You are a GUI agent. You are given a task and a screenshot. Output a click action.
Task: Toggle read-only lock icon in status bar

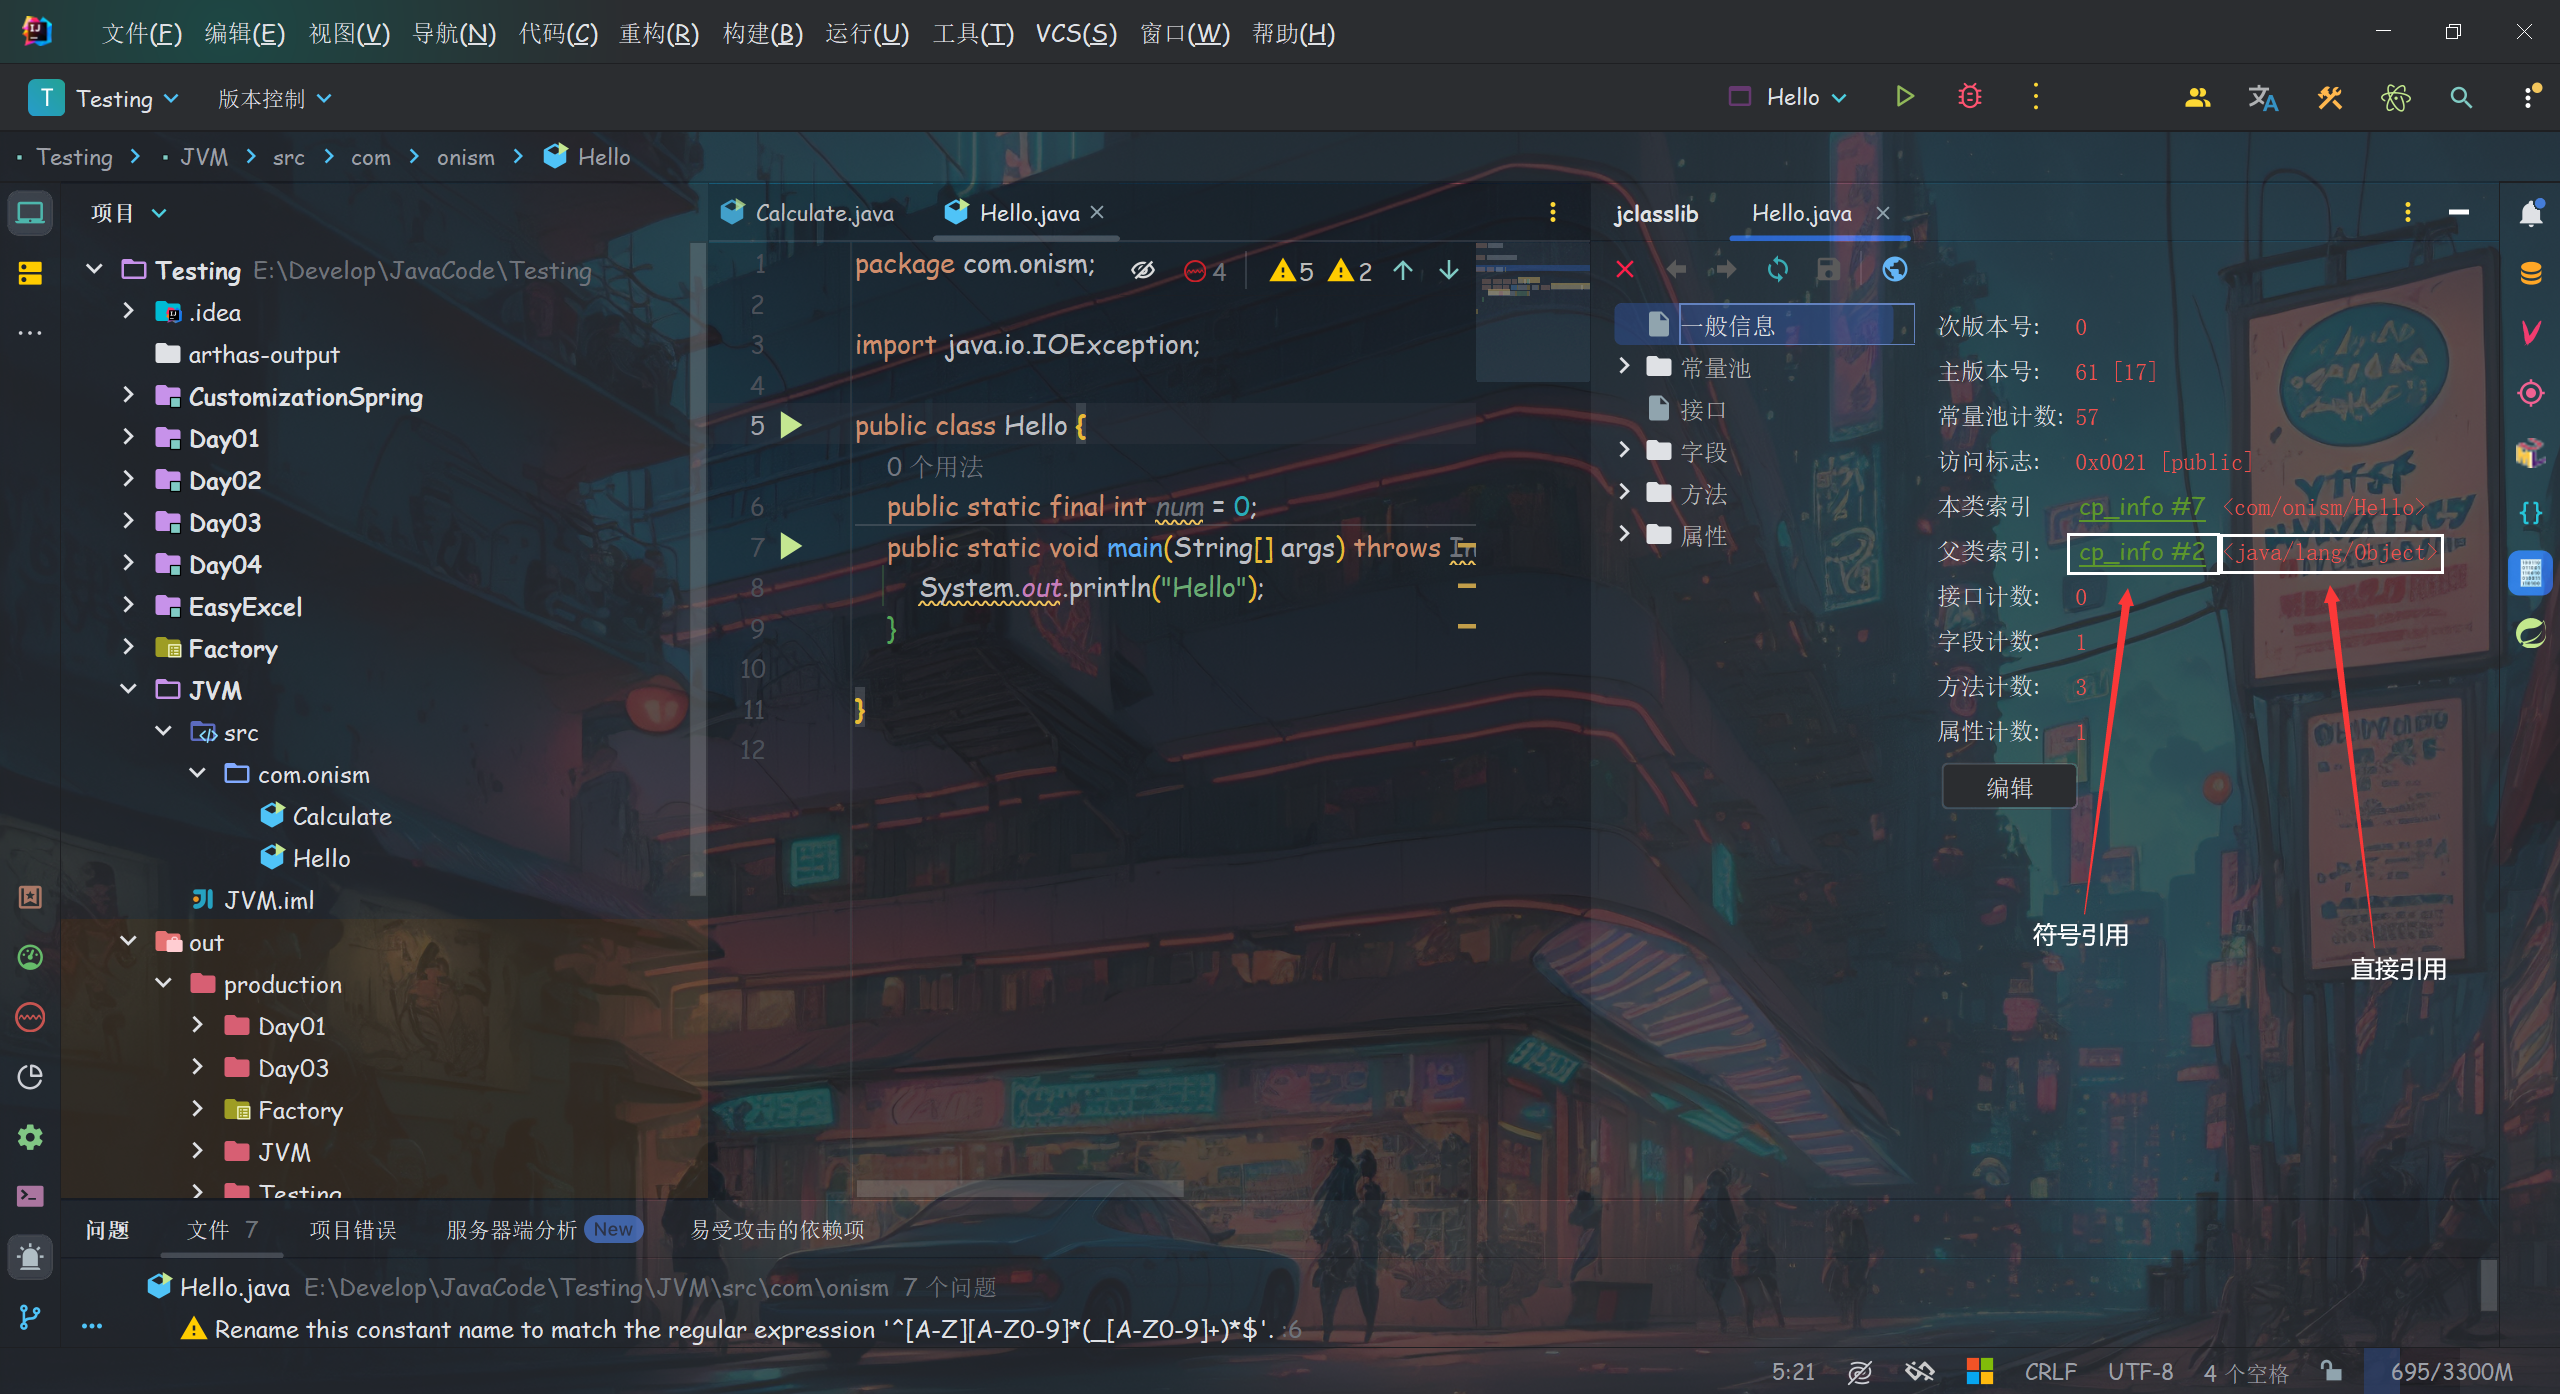2331,1371
